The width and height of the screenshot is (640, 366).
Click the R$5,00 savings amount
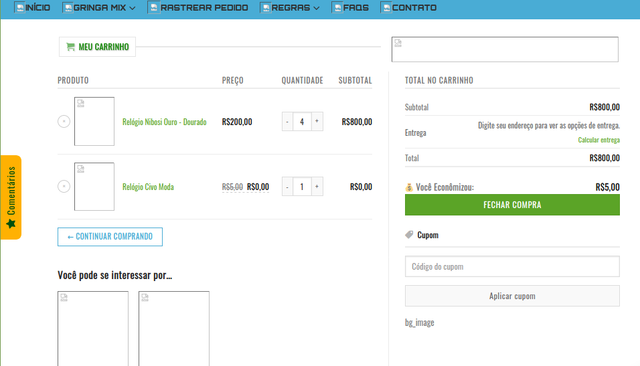(607, 187)
